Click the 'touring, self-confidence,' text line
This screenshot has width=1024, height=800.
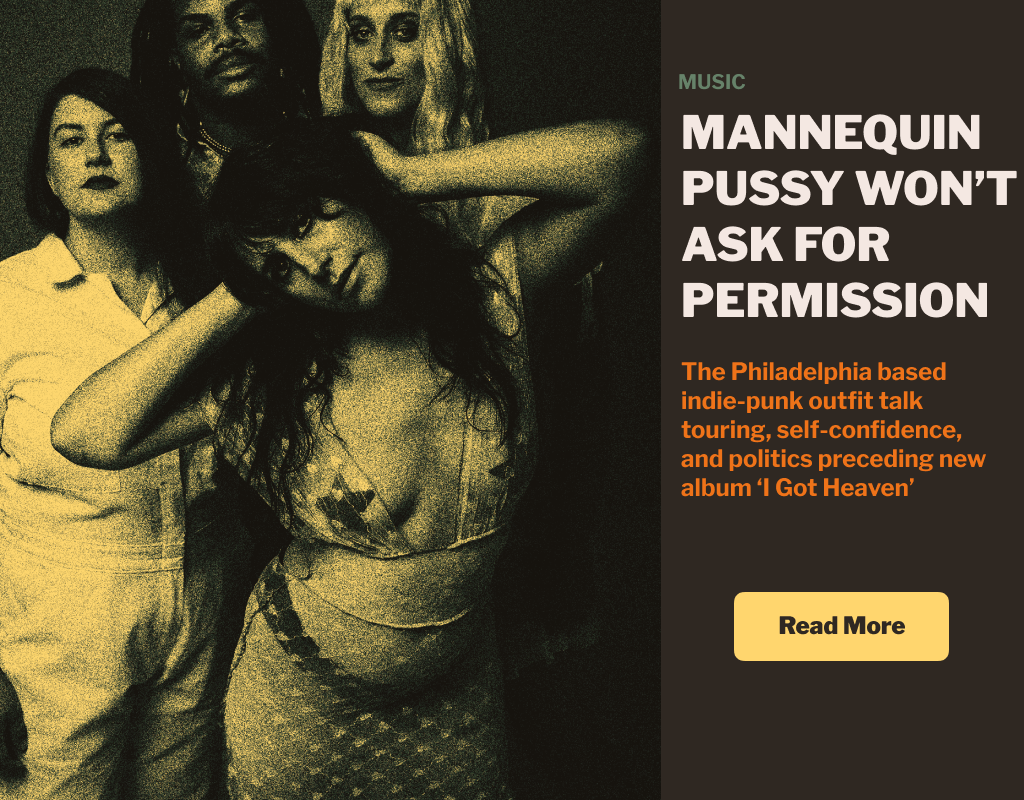point(822,430)
